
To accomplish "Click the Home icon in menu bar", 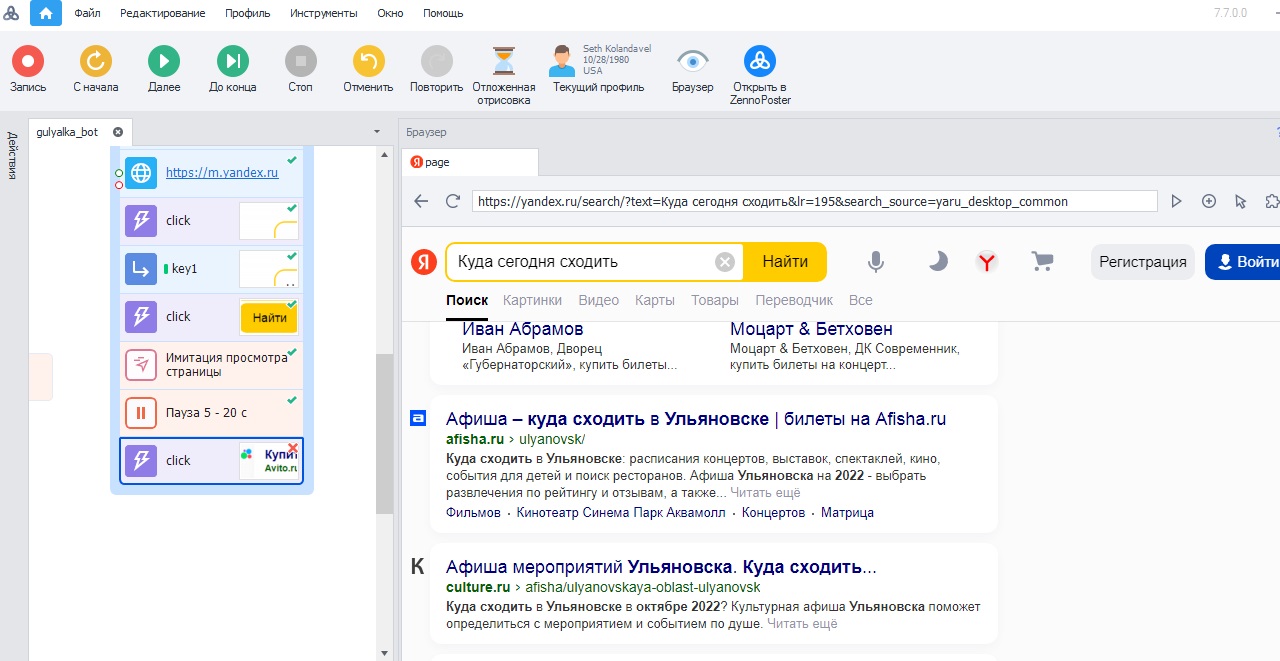I will click(x=46, y=13).
